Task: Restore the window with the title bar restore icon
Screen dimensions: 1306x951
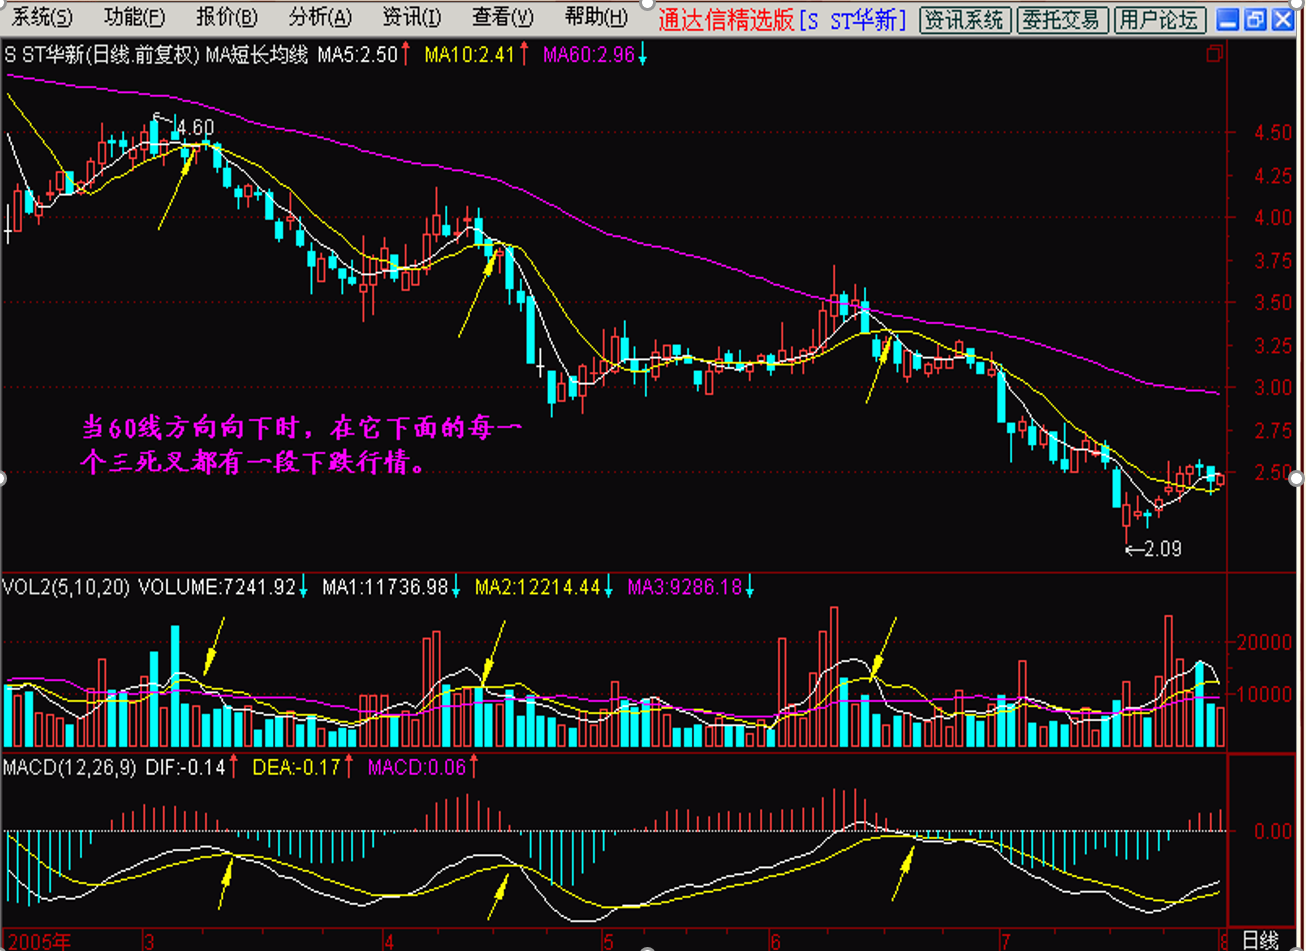Action: (x=1256, y=19)
